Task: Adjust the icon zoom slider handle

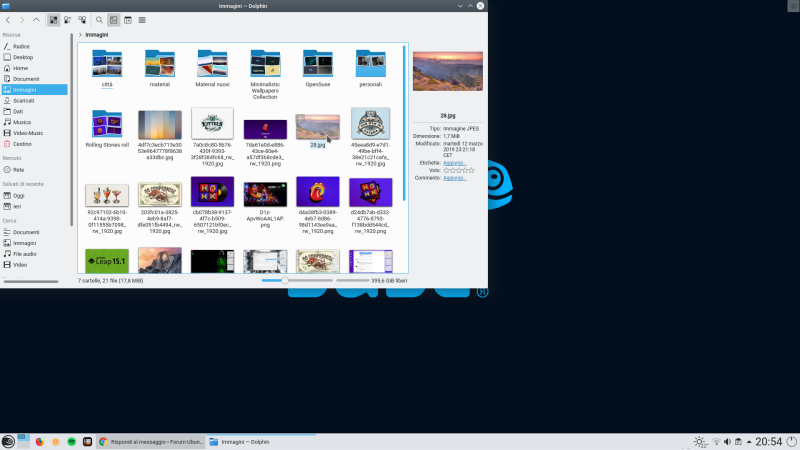Action: coord(285,281)
